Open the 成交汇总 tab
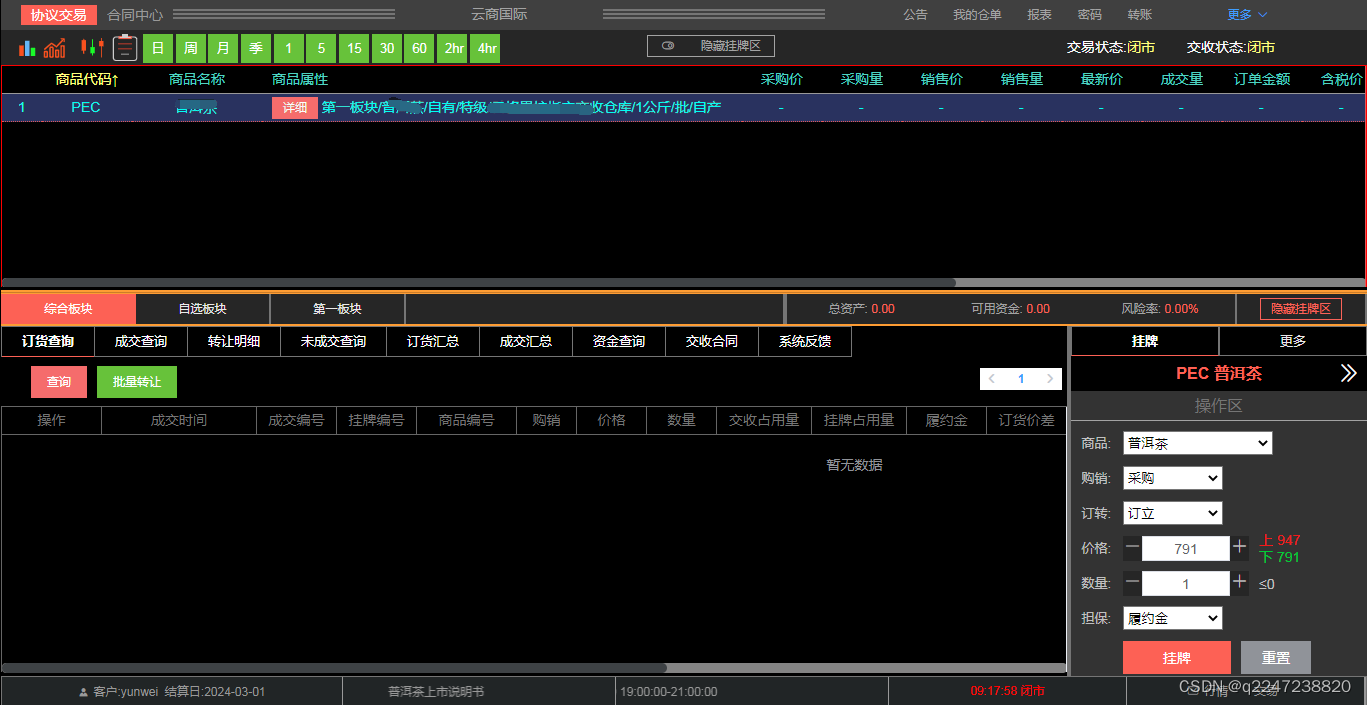 point(526,341)
